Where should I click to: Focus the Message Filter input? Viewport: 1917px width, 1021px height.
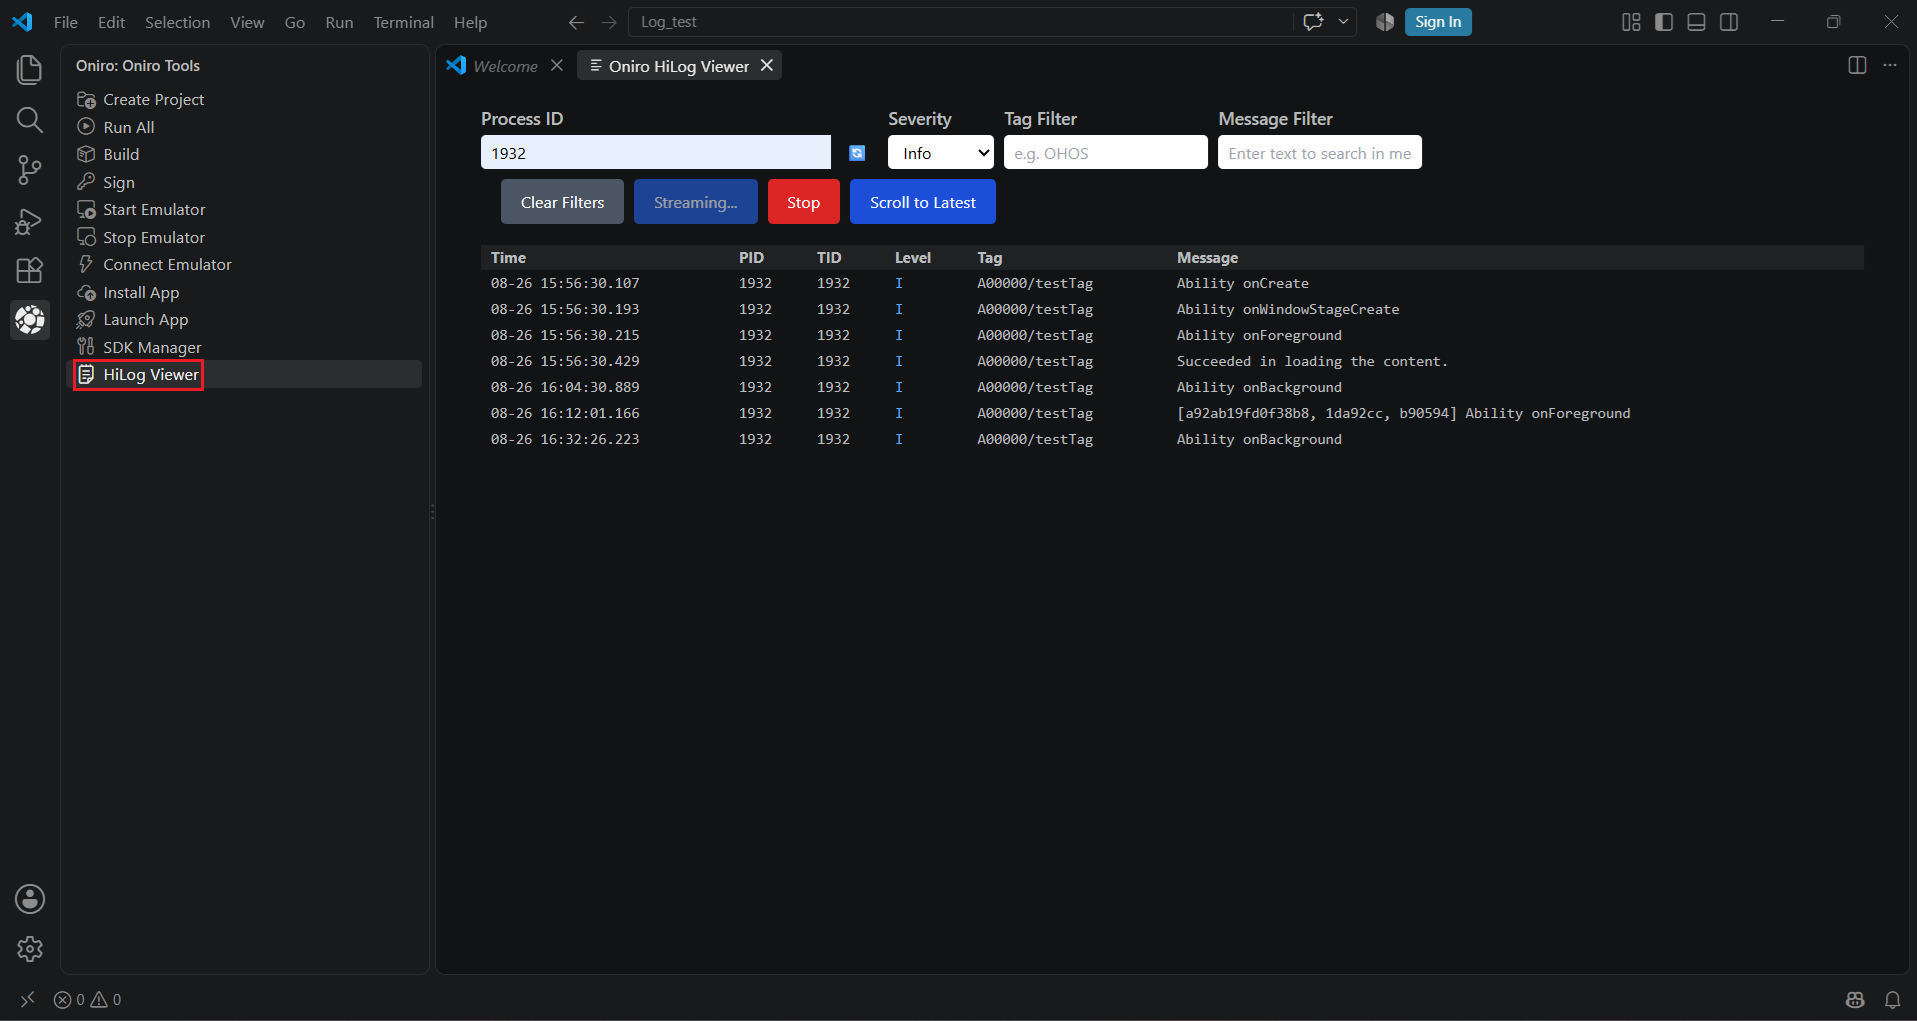[x=1320, y=153]
